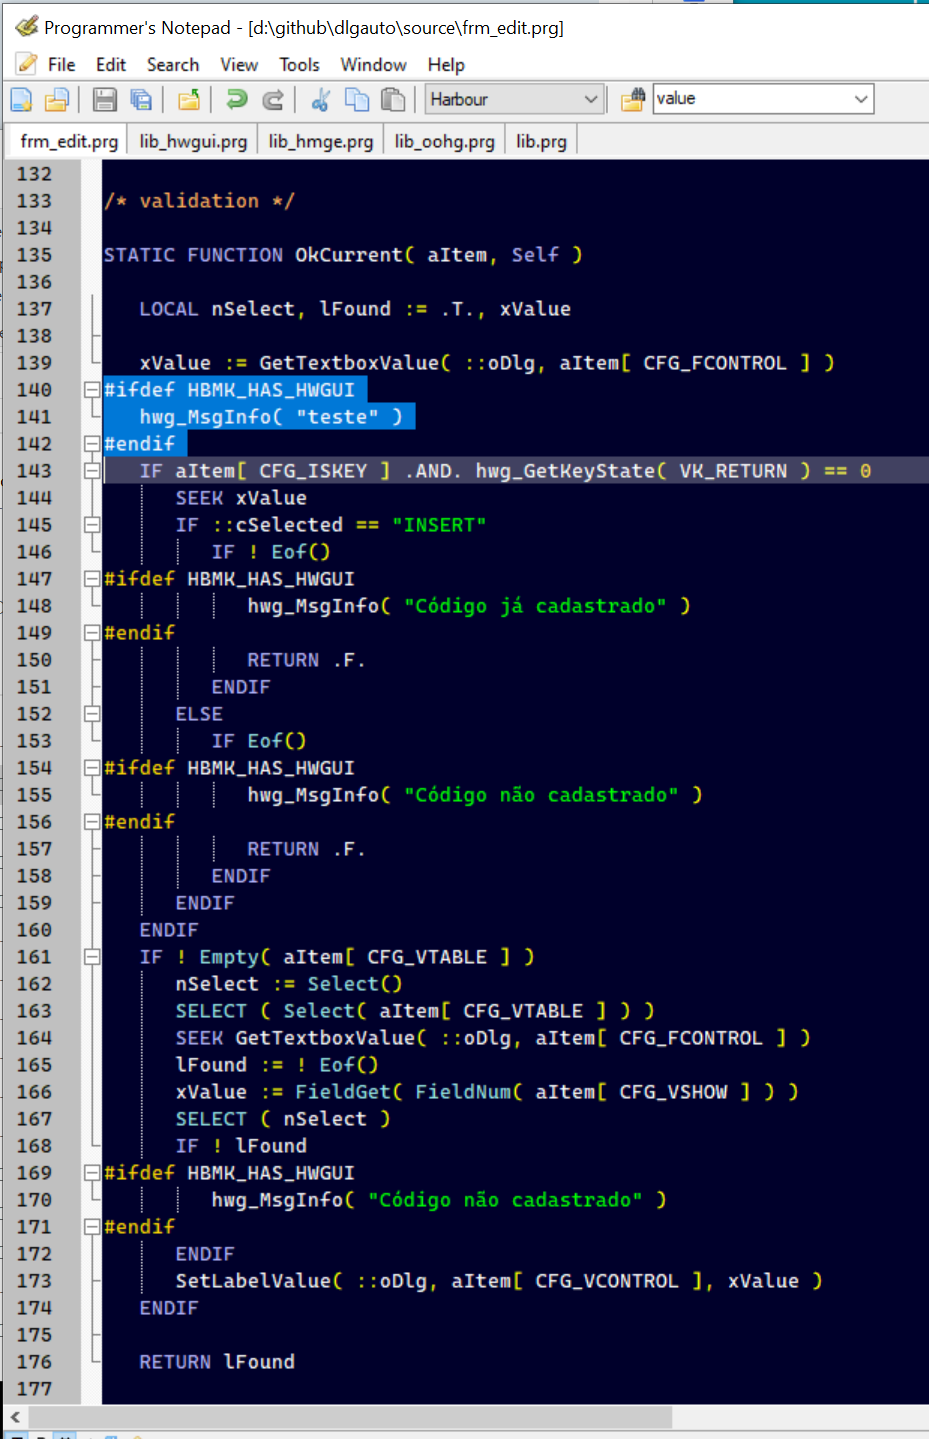Viewport: 929px width, 1439px height.
Task: Click line number 135 in the margin
Action: pos(34,255)
